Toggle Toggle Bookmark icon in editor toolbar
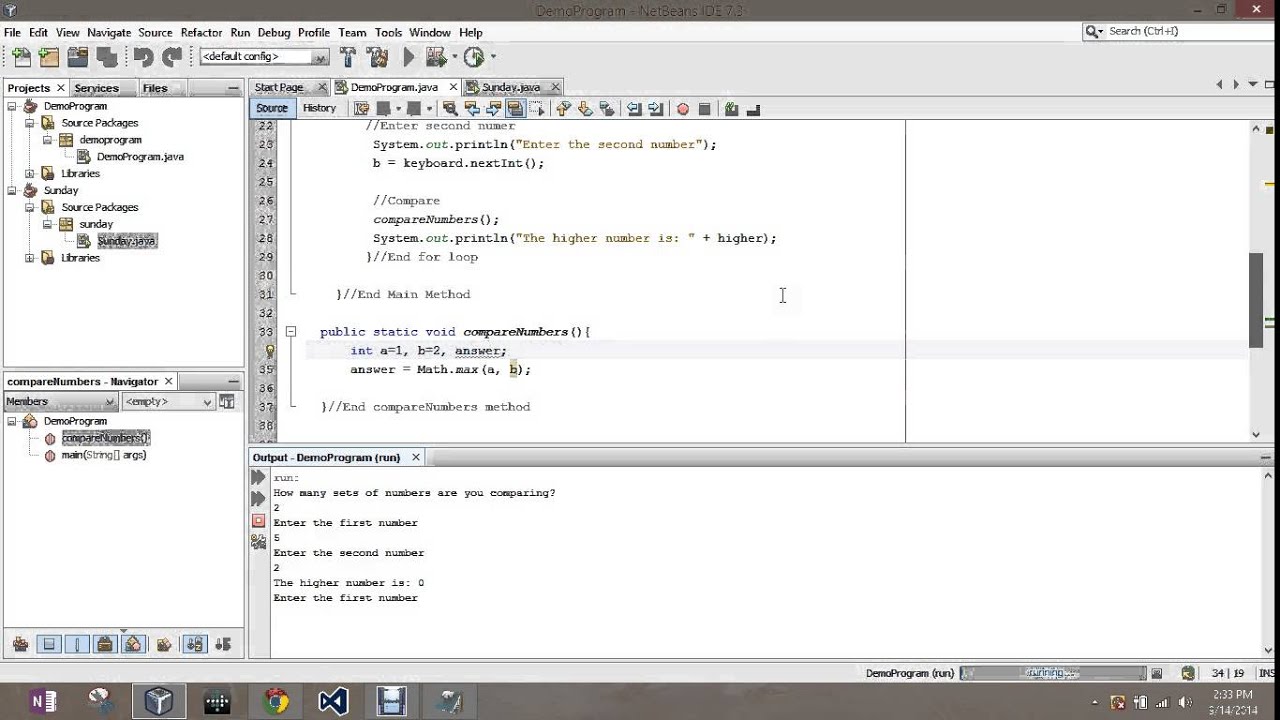 (x=607, y=108)
